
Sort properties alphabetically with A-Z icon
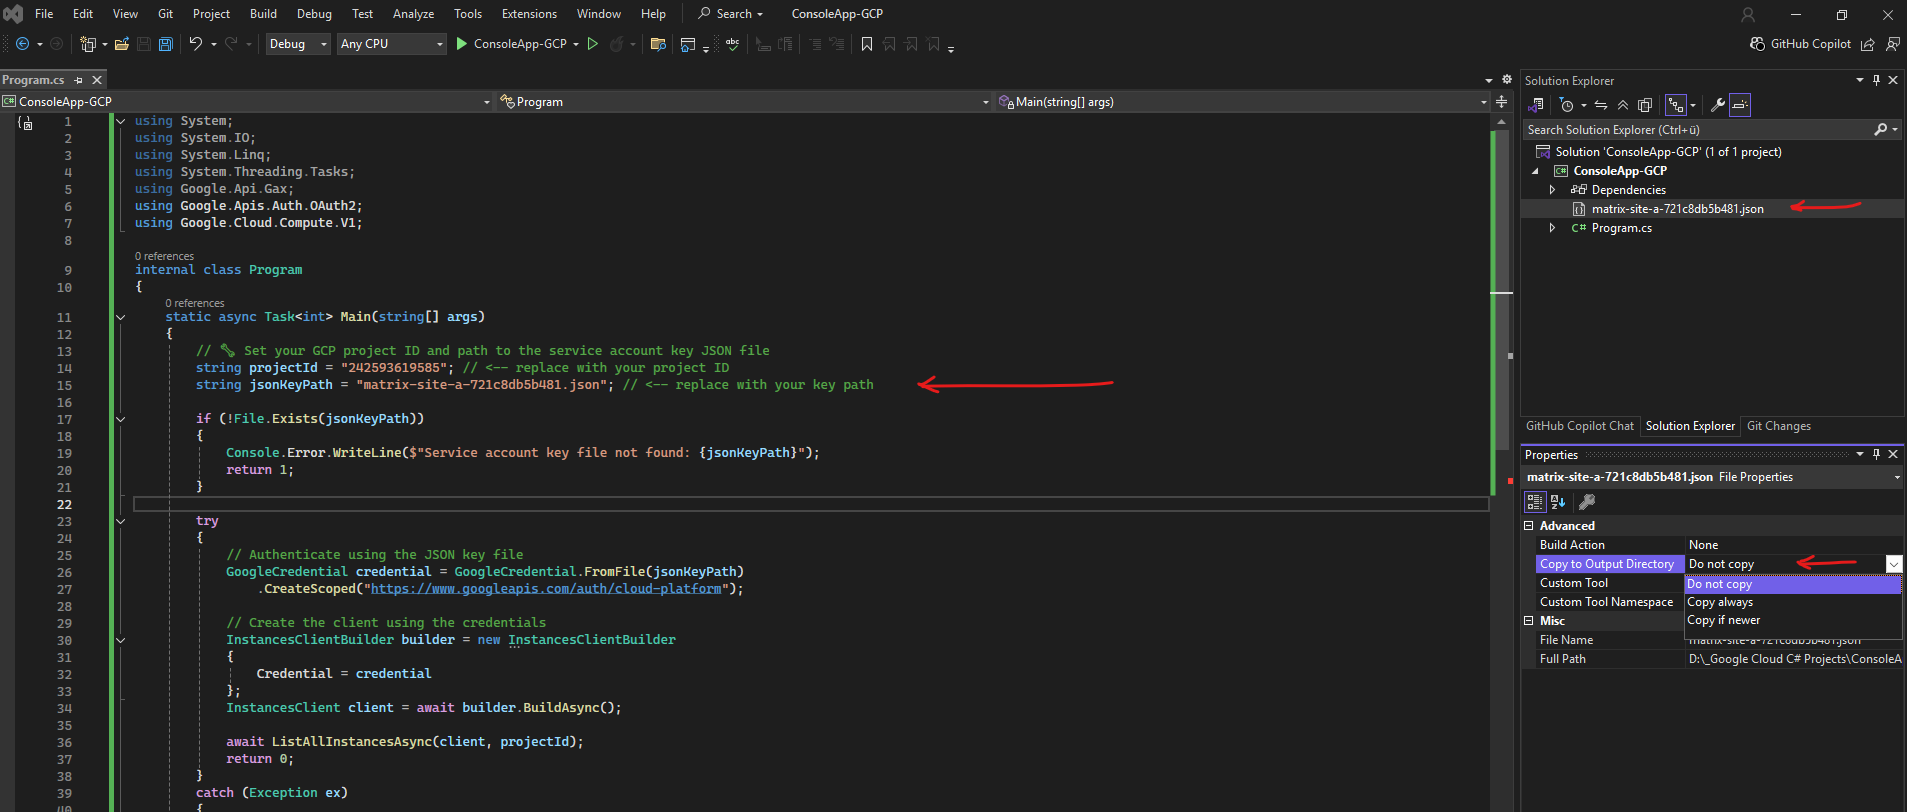(x=1558, y=502)
